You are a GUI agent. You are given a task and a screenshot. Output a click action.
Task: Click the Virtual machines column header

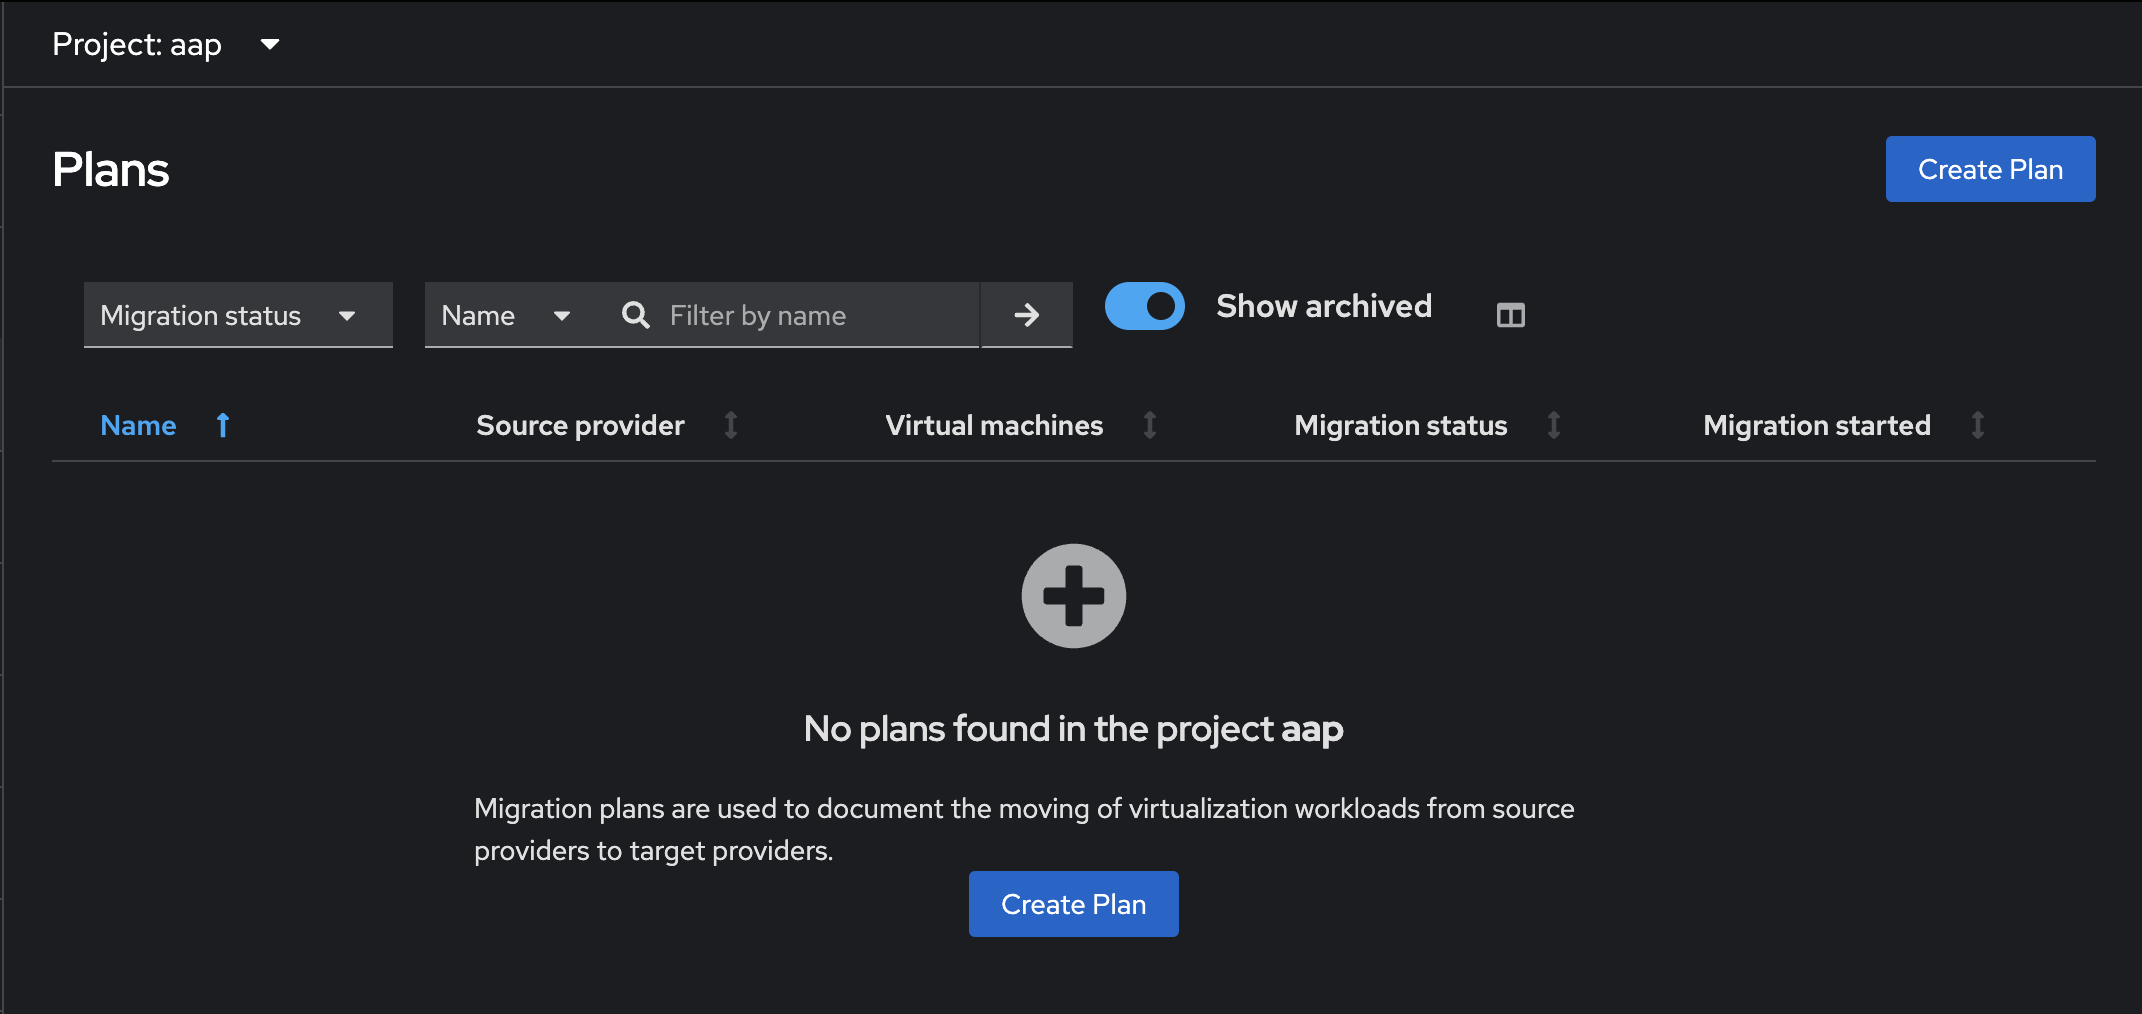click(994, 426)
